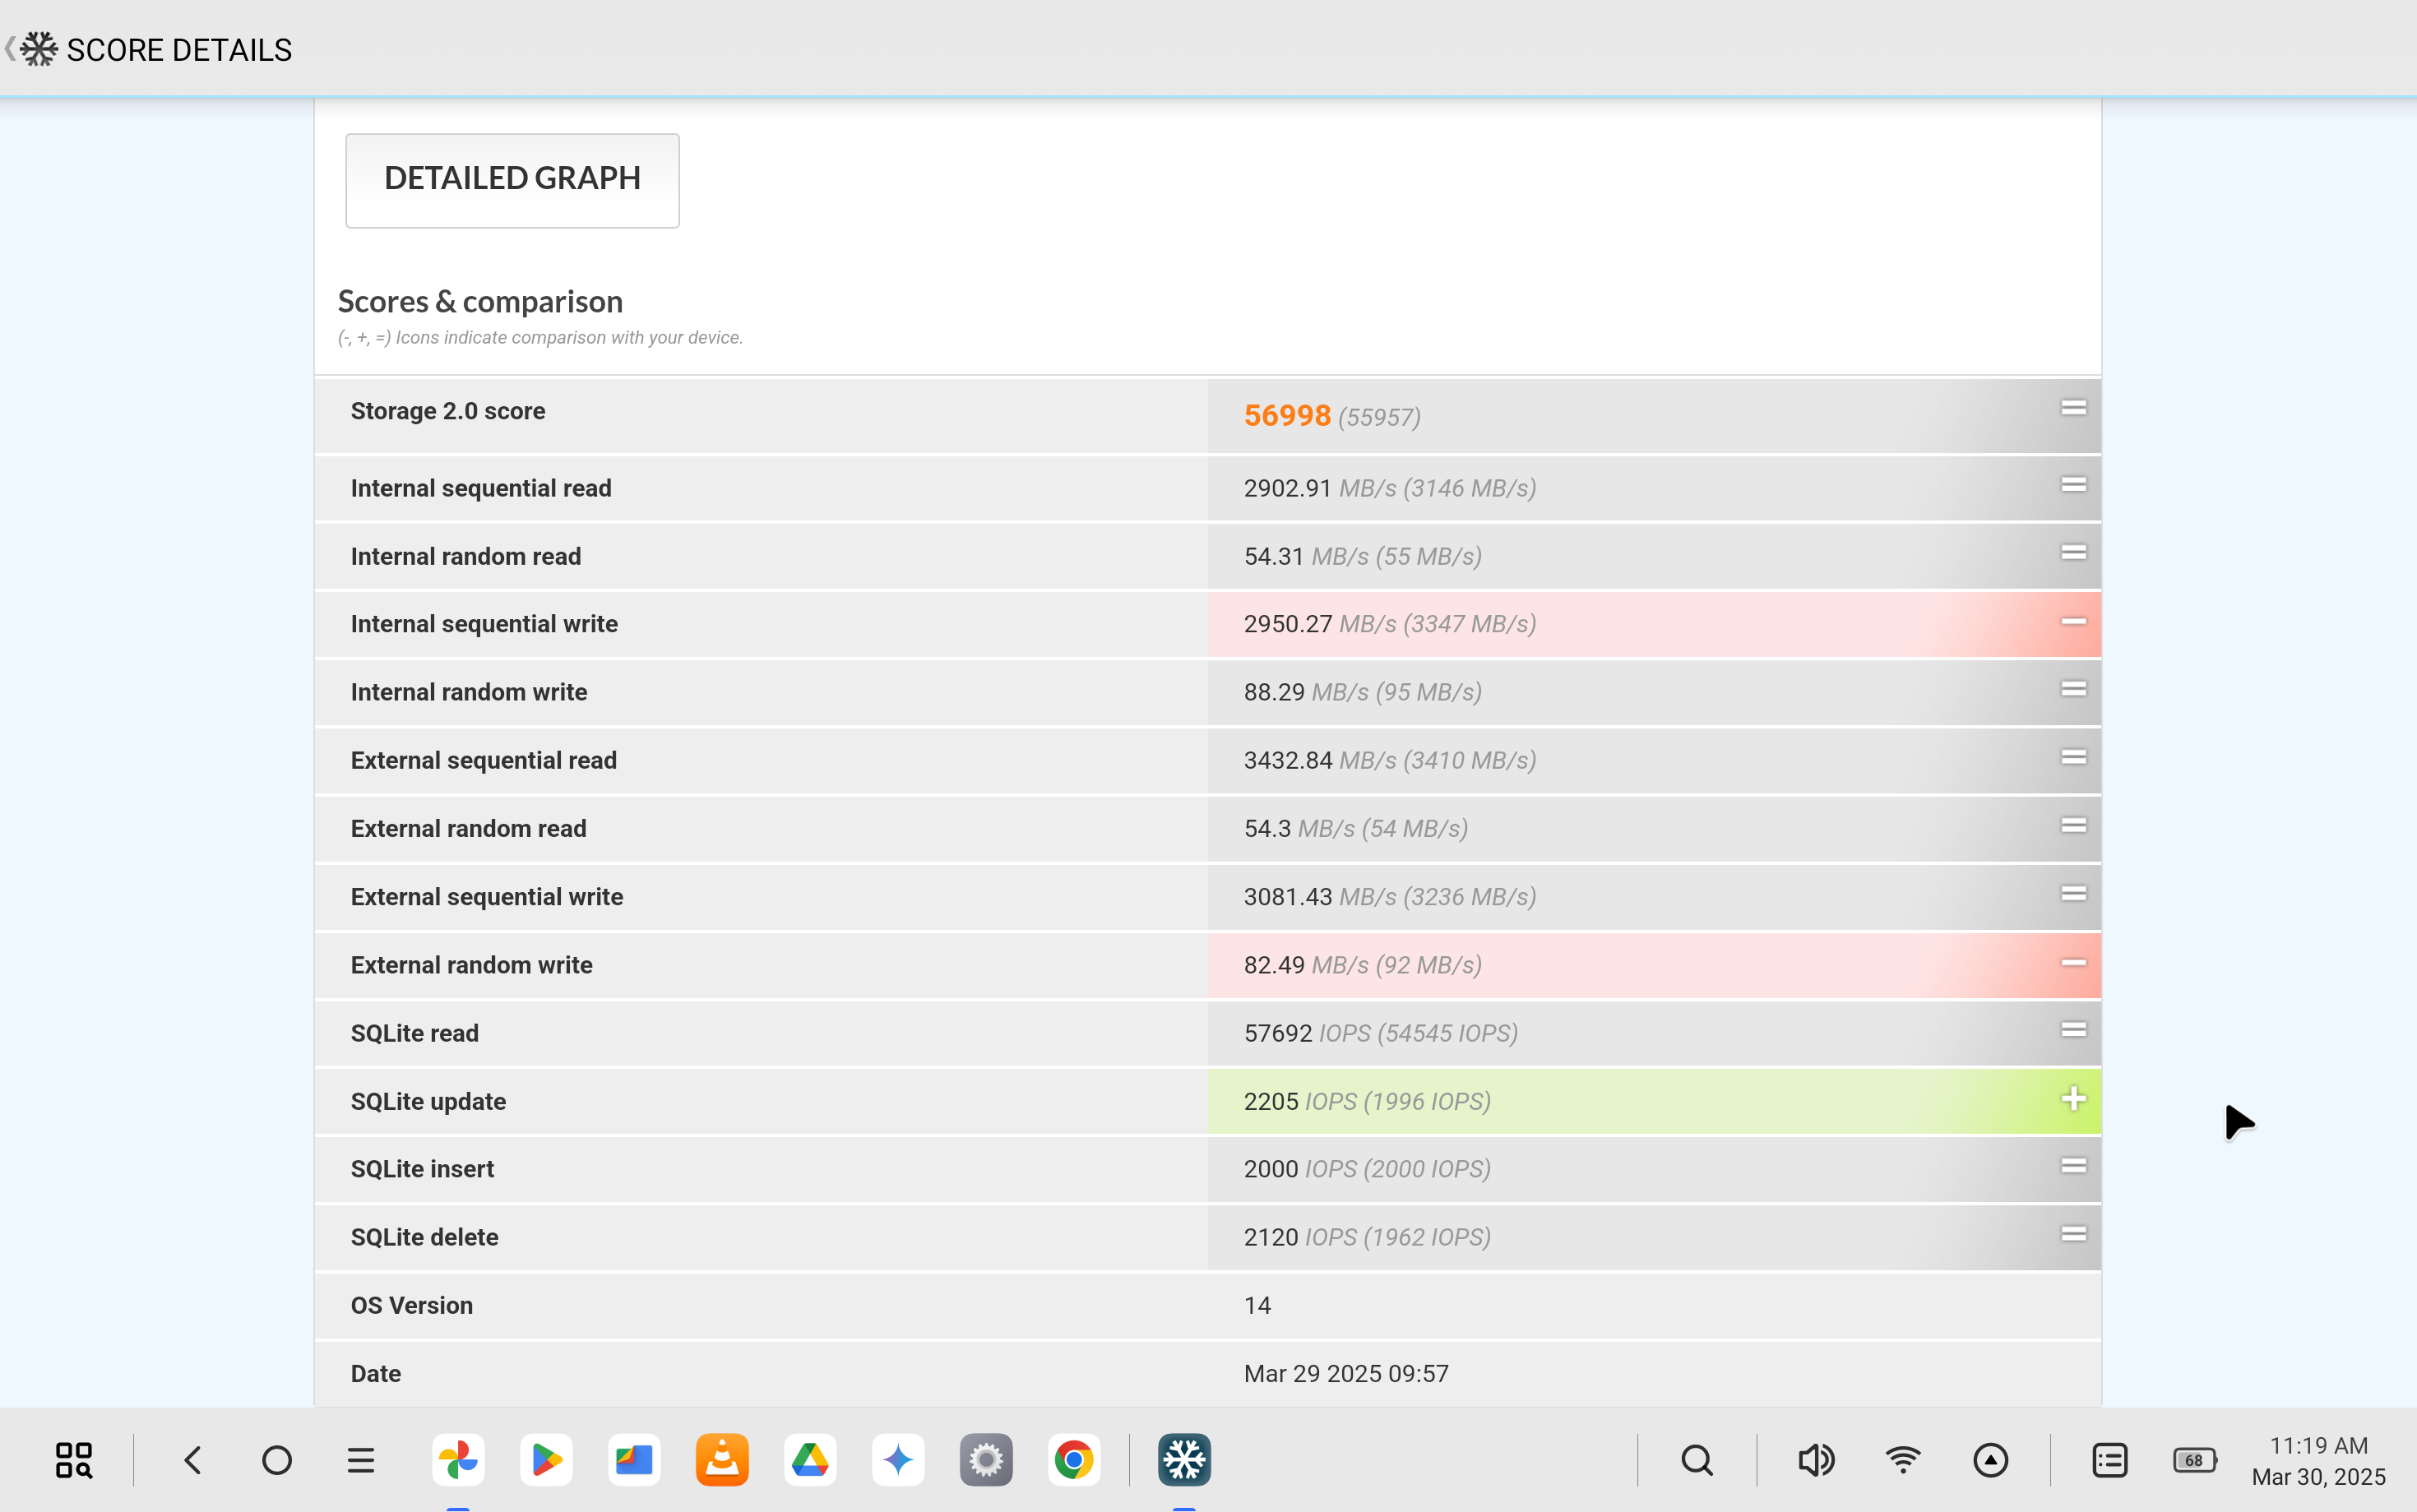
Task: Launch Gemini assistant from taskbar
Action: coord(899,1460)
